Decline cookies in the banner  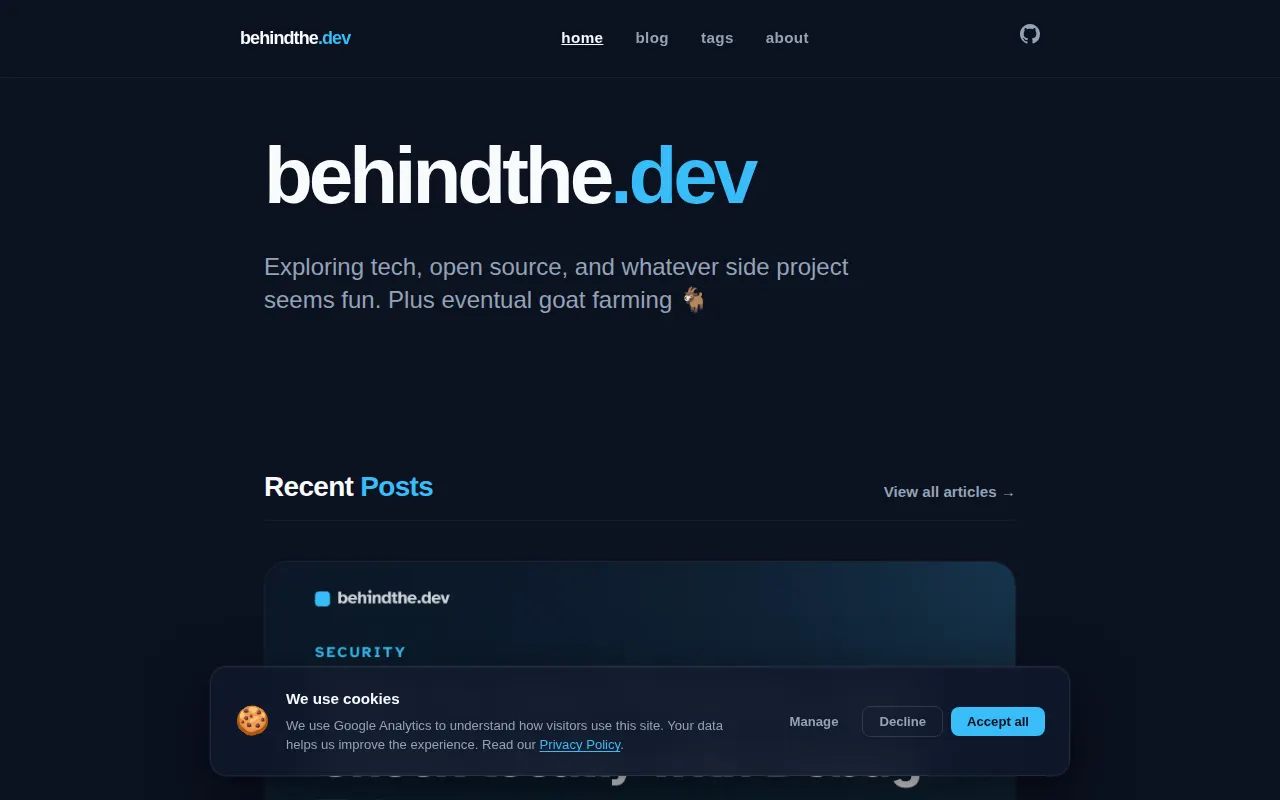[x=902, y=721]
